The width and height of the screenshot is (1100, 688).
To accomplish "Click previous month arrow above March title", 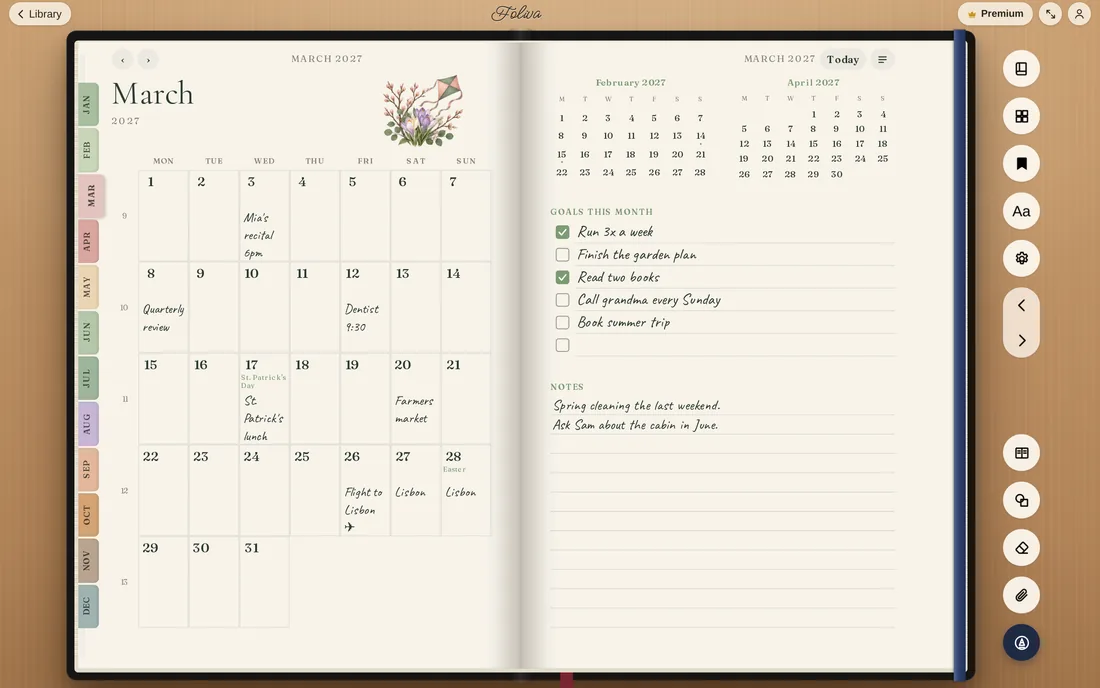I will (123, 60).
